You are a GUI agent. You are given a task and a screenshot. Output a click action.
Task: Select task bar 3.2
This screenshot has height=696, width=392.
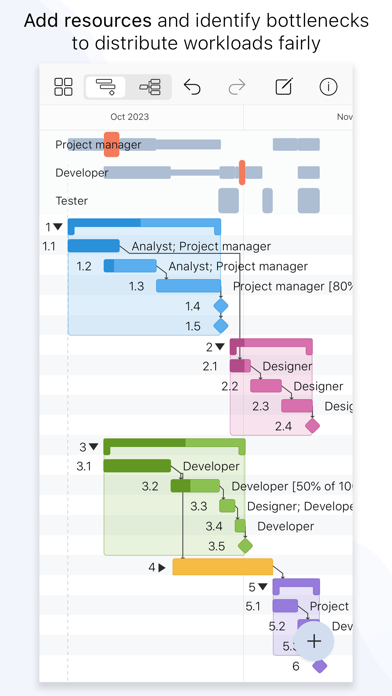(195, 486)
